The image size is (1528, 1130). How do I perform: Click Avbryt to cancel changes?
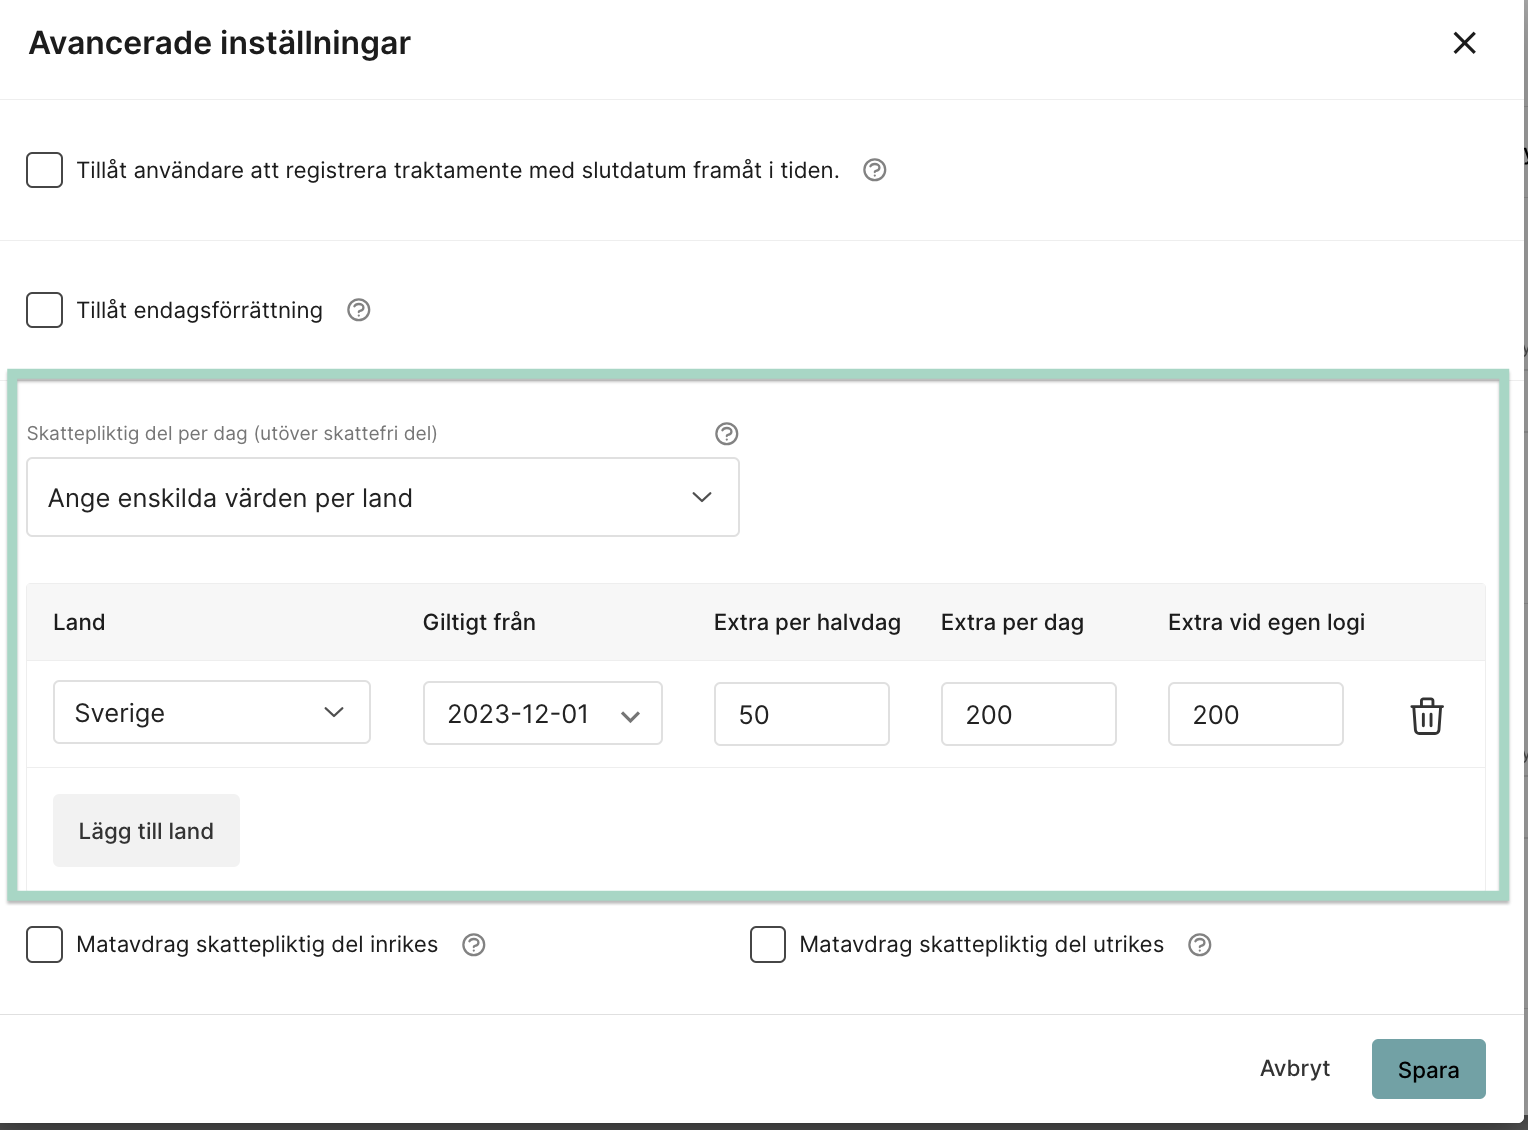coord(1295,1068)
